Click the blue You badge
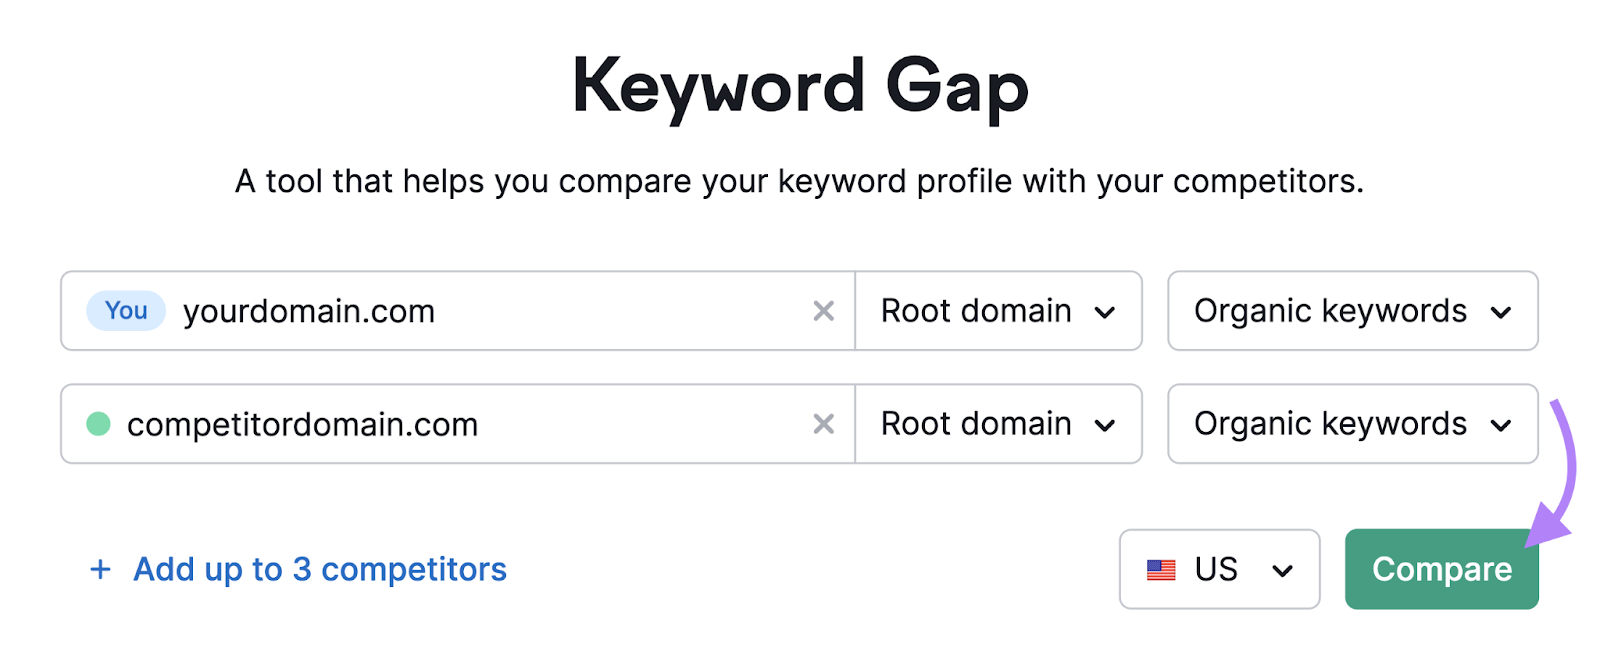 124,311
